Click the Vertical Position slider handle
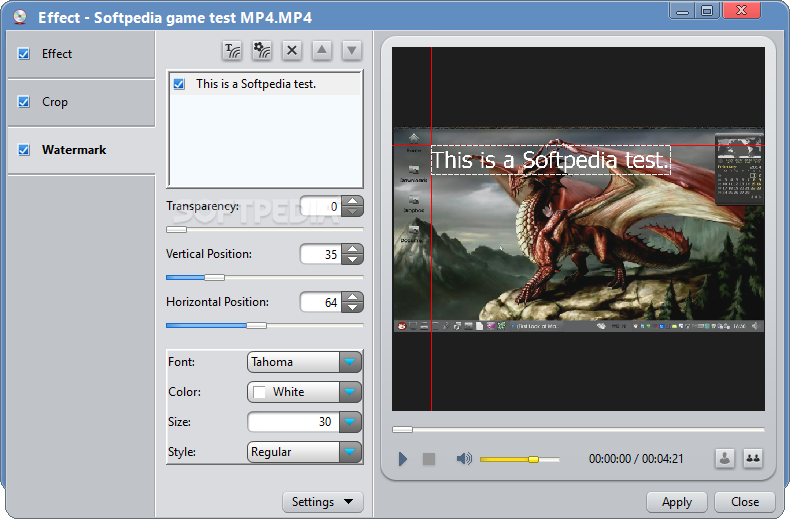The image size is (790, 519). point(215,277)
